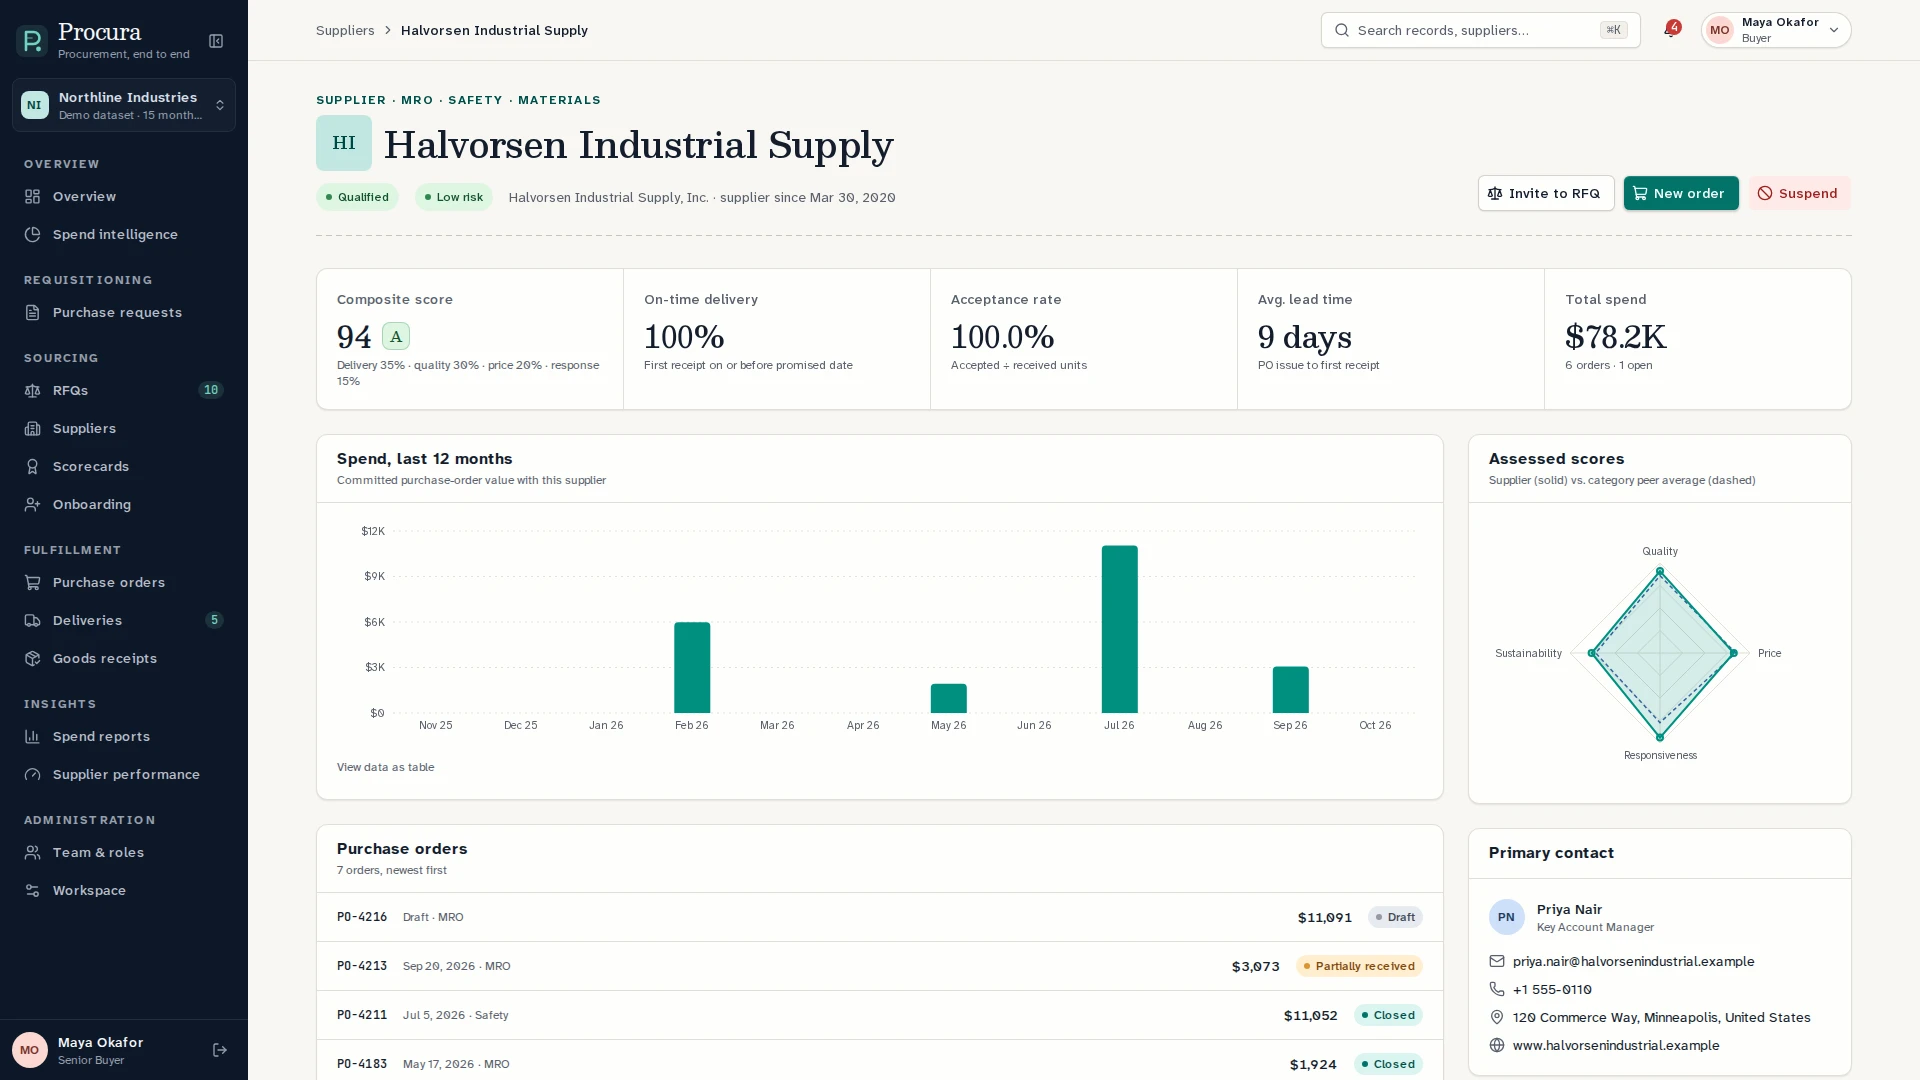Click the Sep 26 spend bar
The height and width of the screenshot is (1080, 1920).
[1290, 690]
